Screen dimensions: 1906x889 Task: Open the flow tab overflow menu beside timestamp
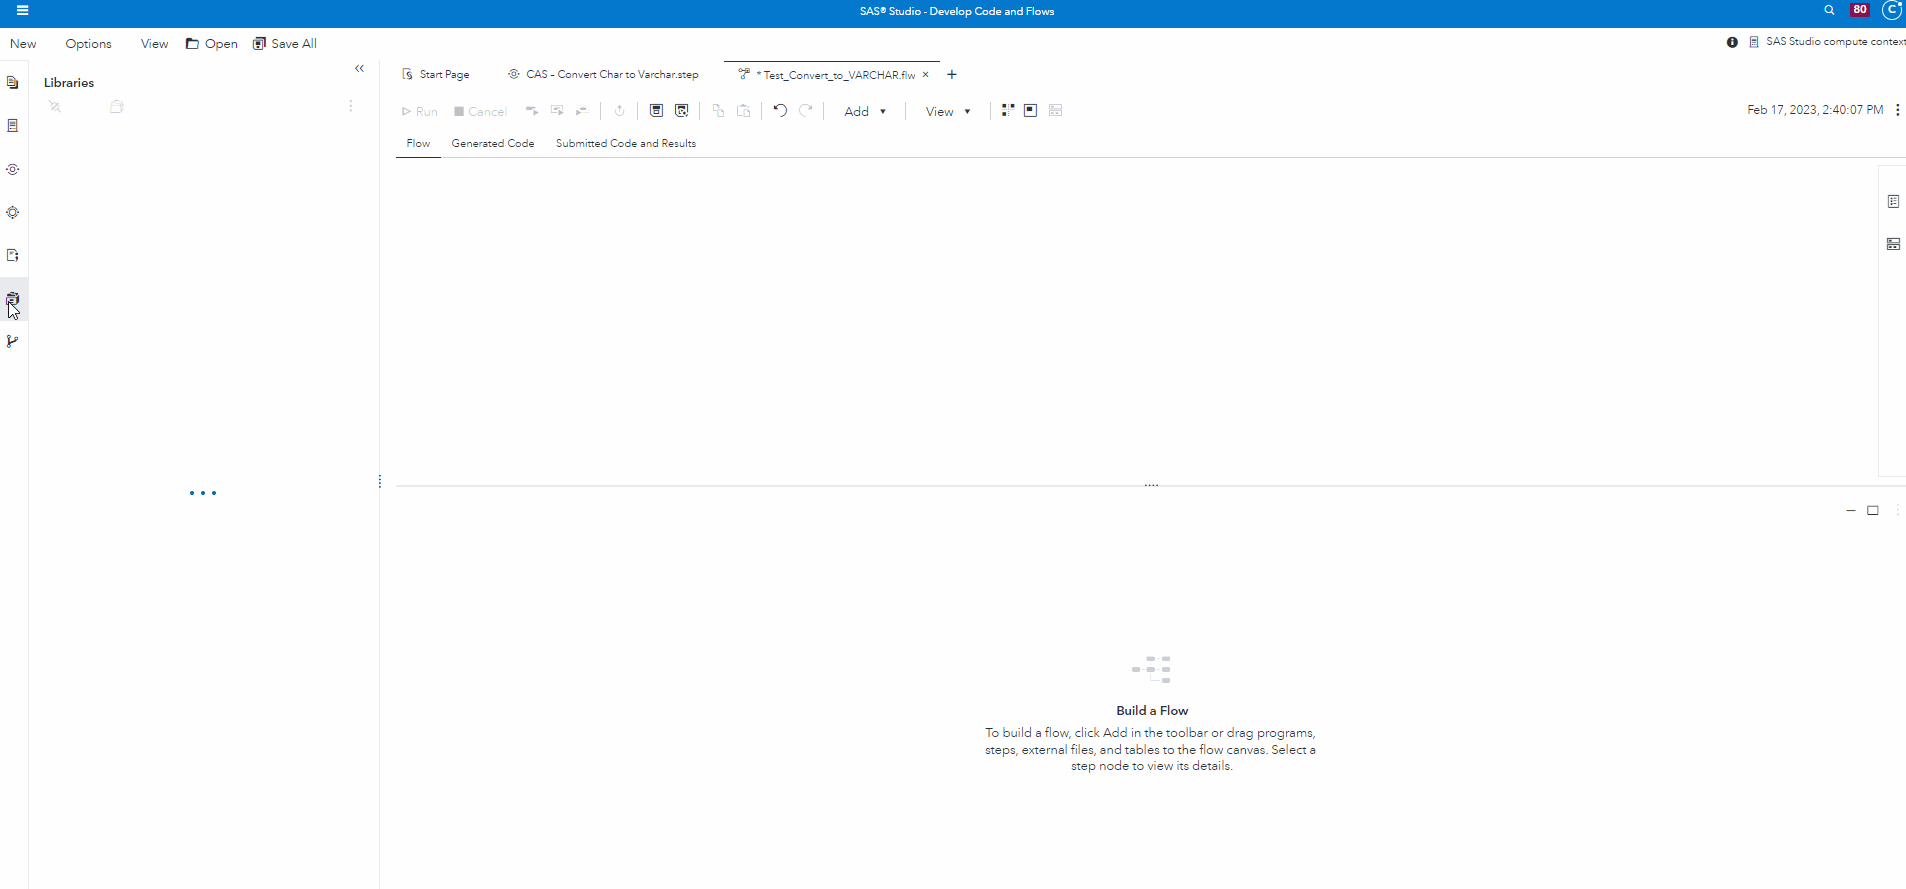pyautogui.click(x=1897, y=110)
